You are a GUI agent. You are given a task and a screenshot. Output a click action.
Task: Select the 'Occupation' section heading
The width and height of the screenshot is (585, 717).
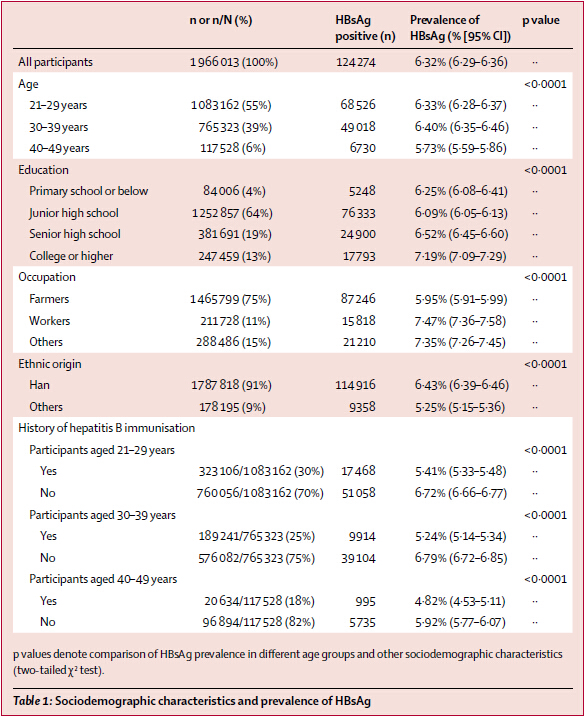47,277
